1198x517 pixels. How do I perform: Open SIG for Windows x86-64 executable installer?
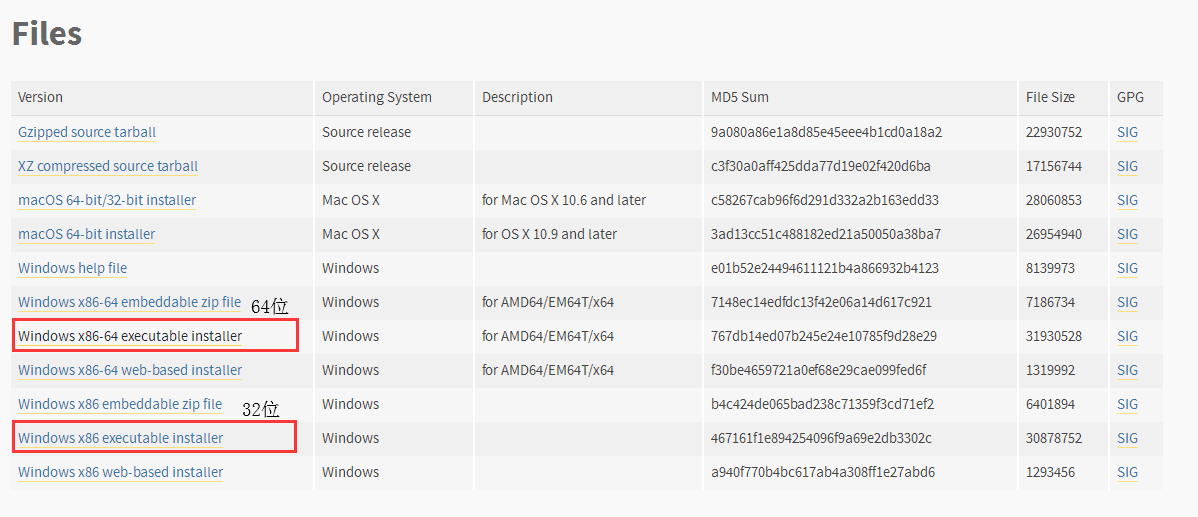coord(1127,336)
